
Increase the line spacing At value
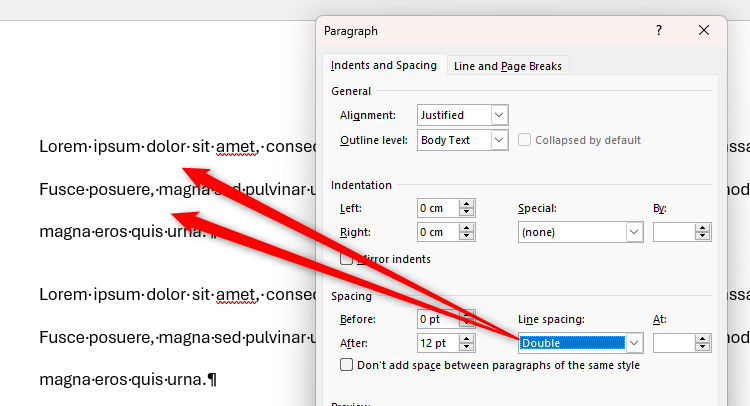[702, 339]
